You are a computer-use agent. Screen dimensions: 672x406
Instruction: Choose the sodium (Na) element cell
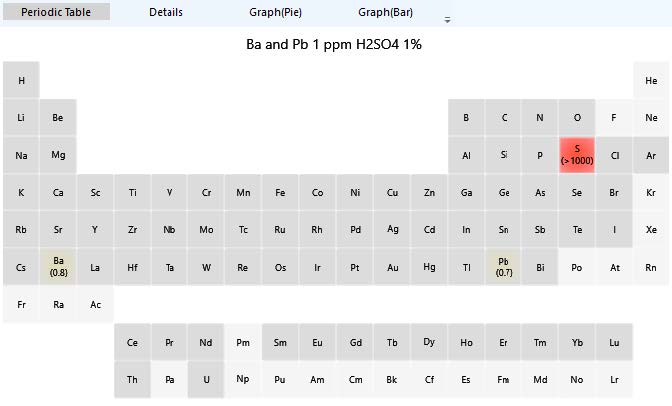click(21, 155)
